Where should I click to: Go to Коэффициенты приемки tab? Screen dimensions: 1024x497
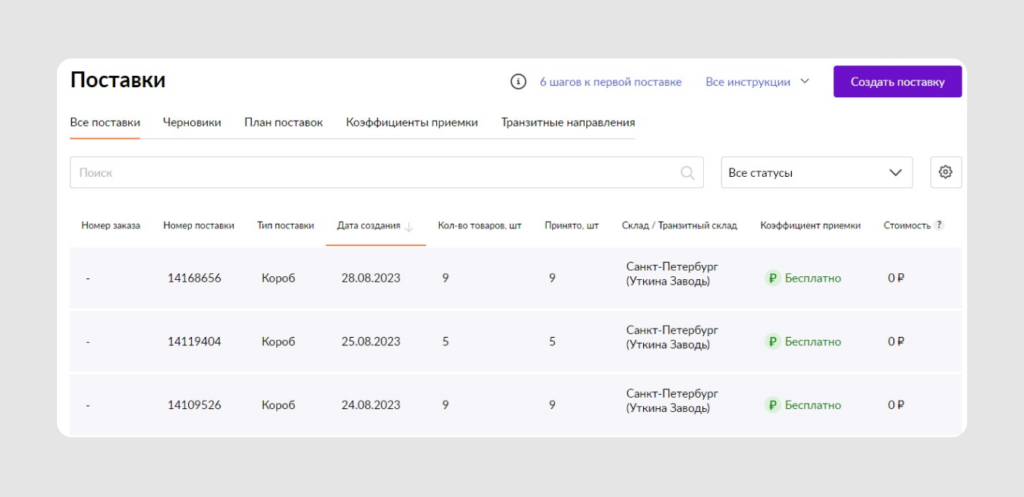[x=411, y=122]
